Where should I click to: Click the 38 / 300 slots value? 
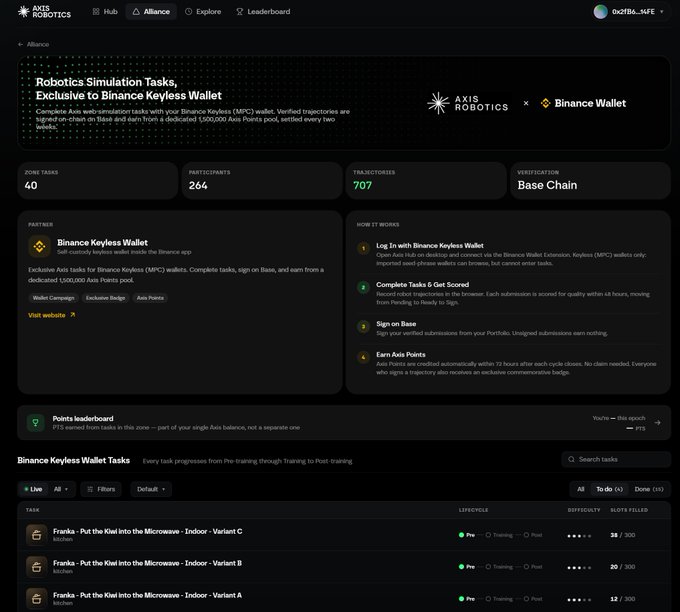point(623,535)
